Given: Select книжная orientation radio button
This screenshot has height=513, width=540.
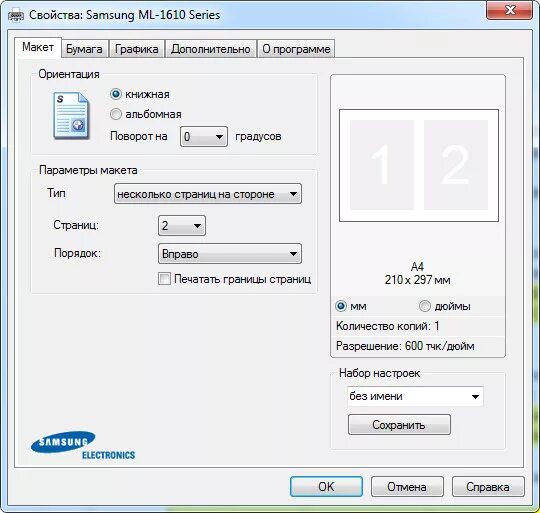Looking at the screenshot, I should [116, 94].
